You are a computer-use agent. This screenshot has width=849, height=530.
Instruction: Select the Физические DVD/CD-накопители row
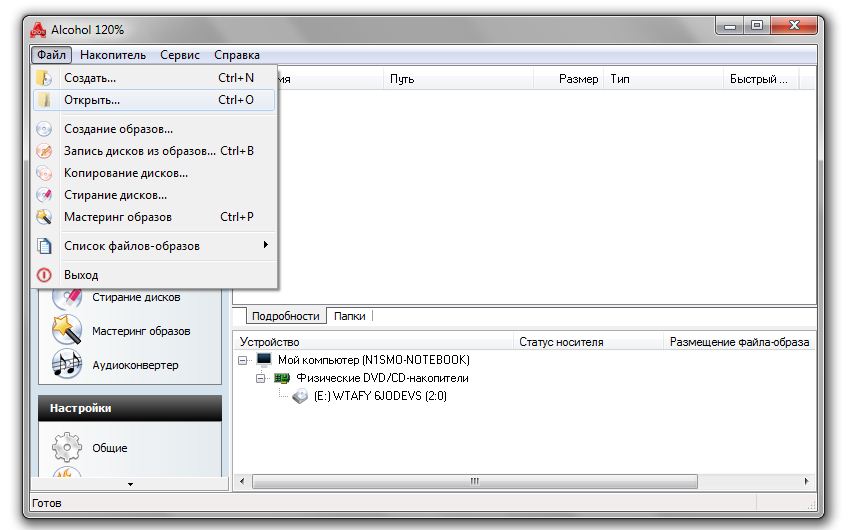[382, 378]
